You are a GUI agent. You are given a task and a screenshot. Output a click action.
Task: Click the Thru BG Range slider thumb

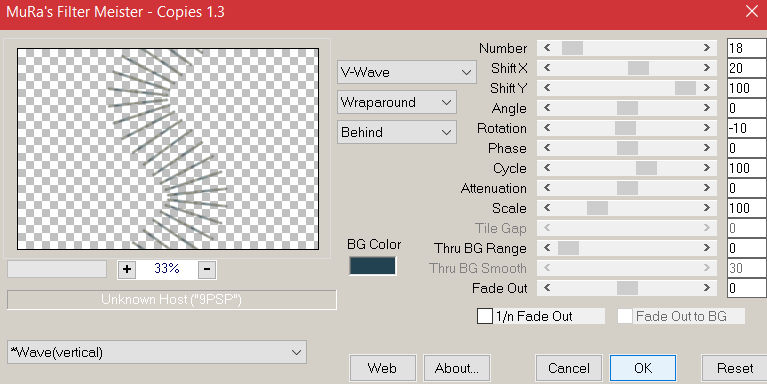click(x=568, y=248)
